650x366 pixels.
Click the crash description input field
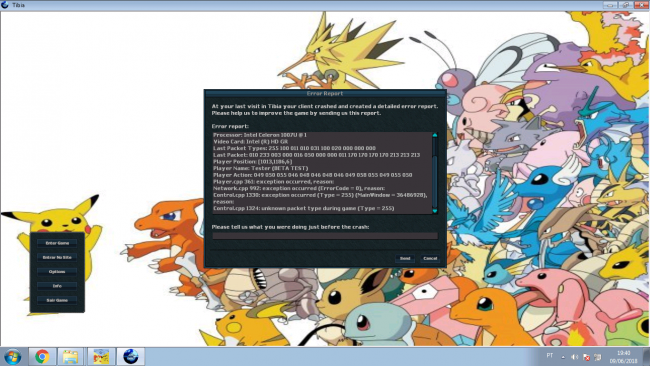coord(325,235)
